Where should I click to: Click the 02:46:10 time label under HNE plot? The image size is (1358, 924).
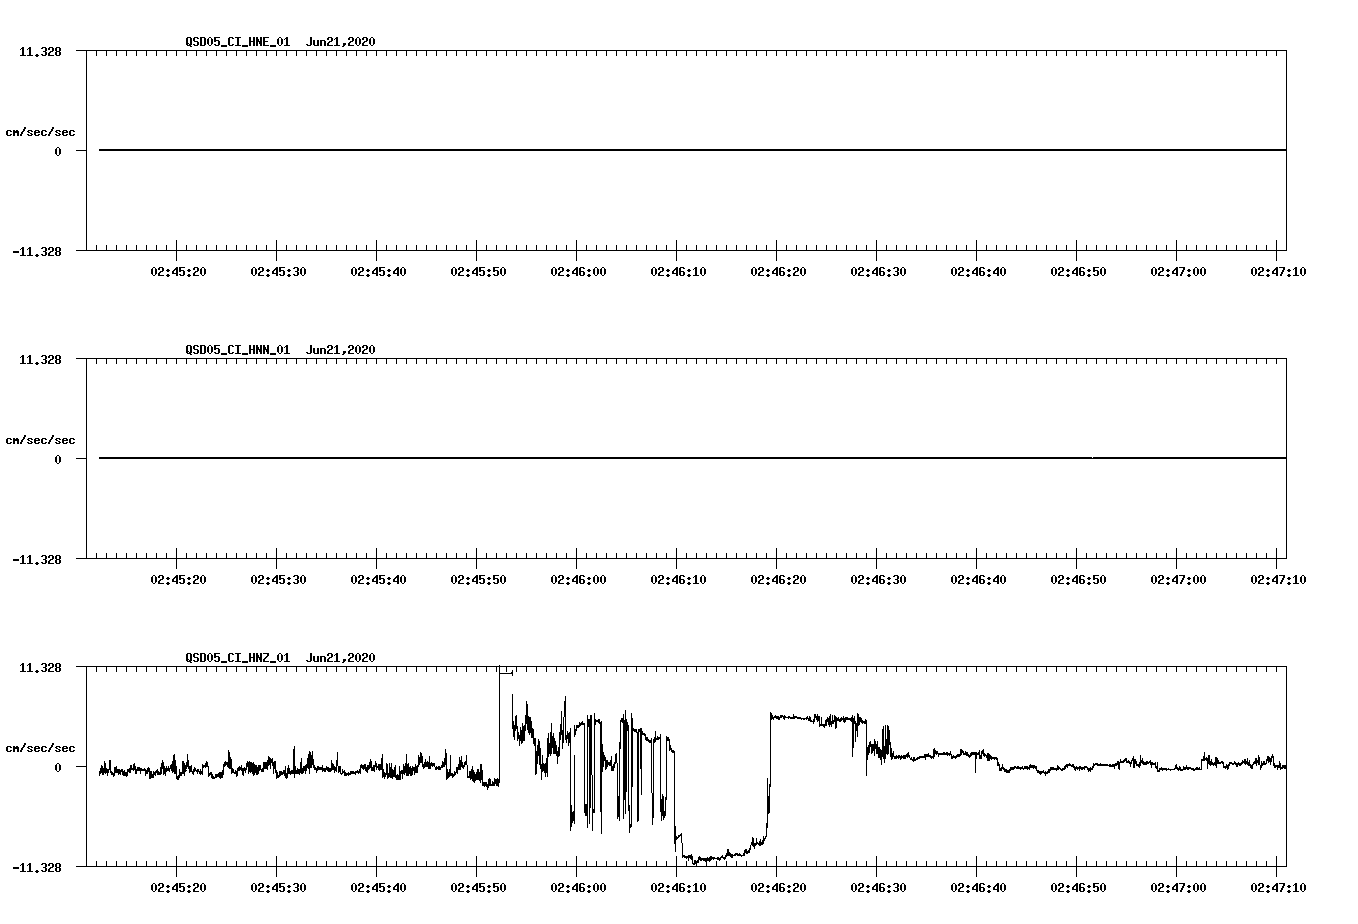(678, 272)
